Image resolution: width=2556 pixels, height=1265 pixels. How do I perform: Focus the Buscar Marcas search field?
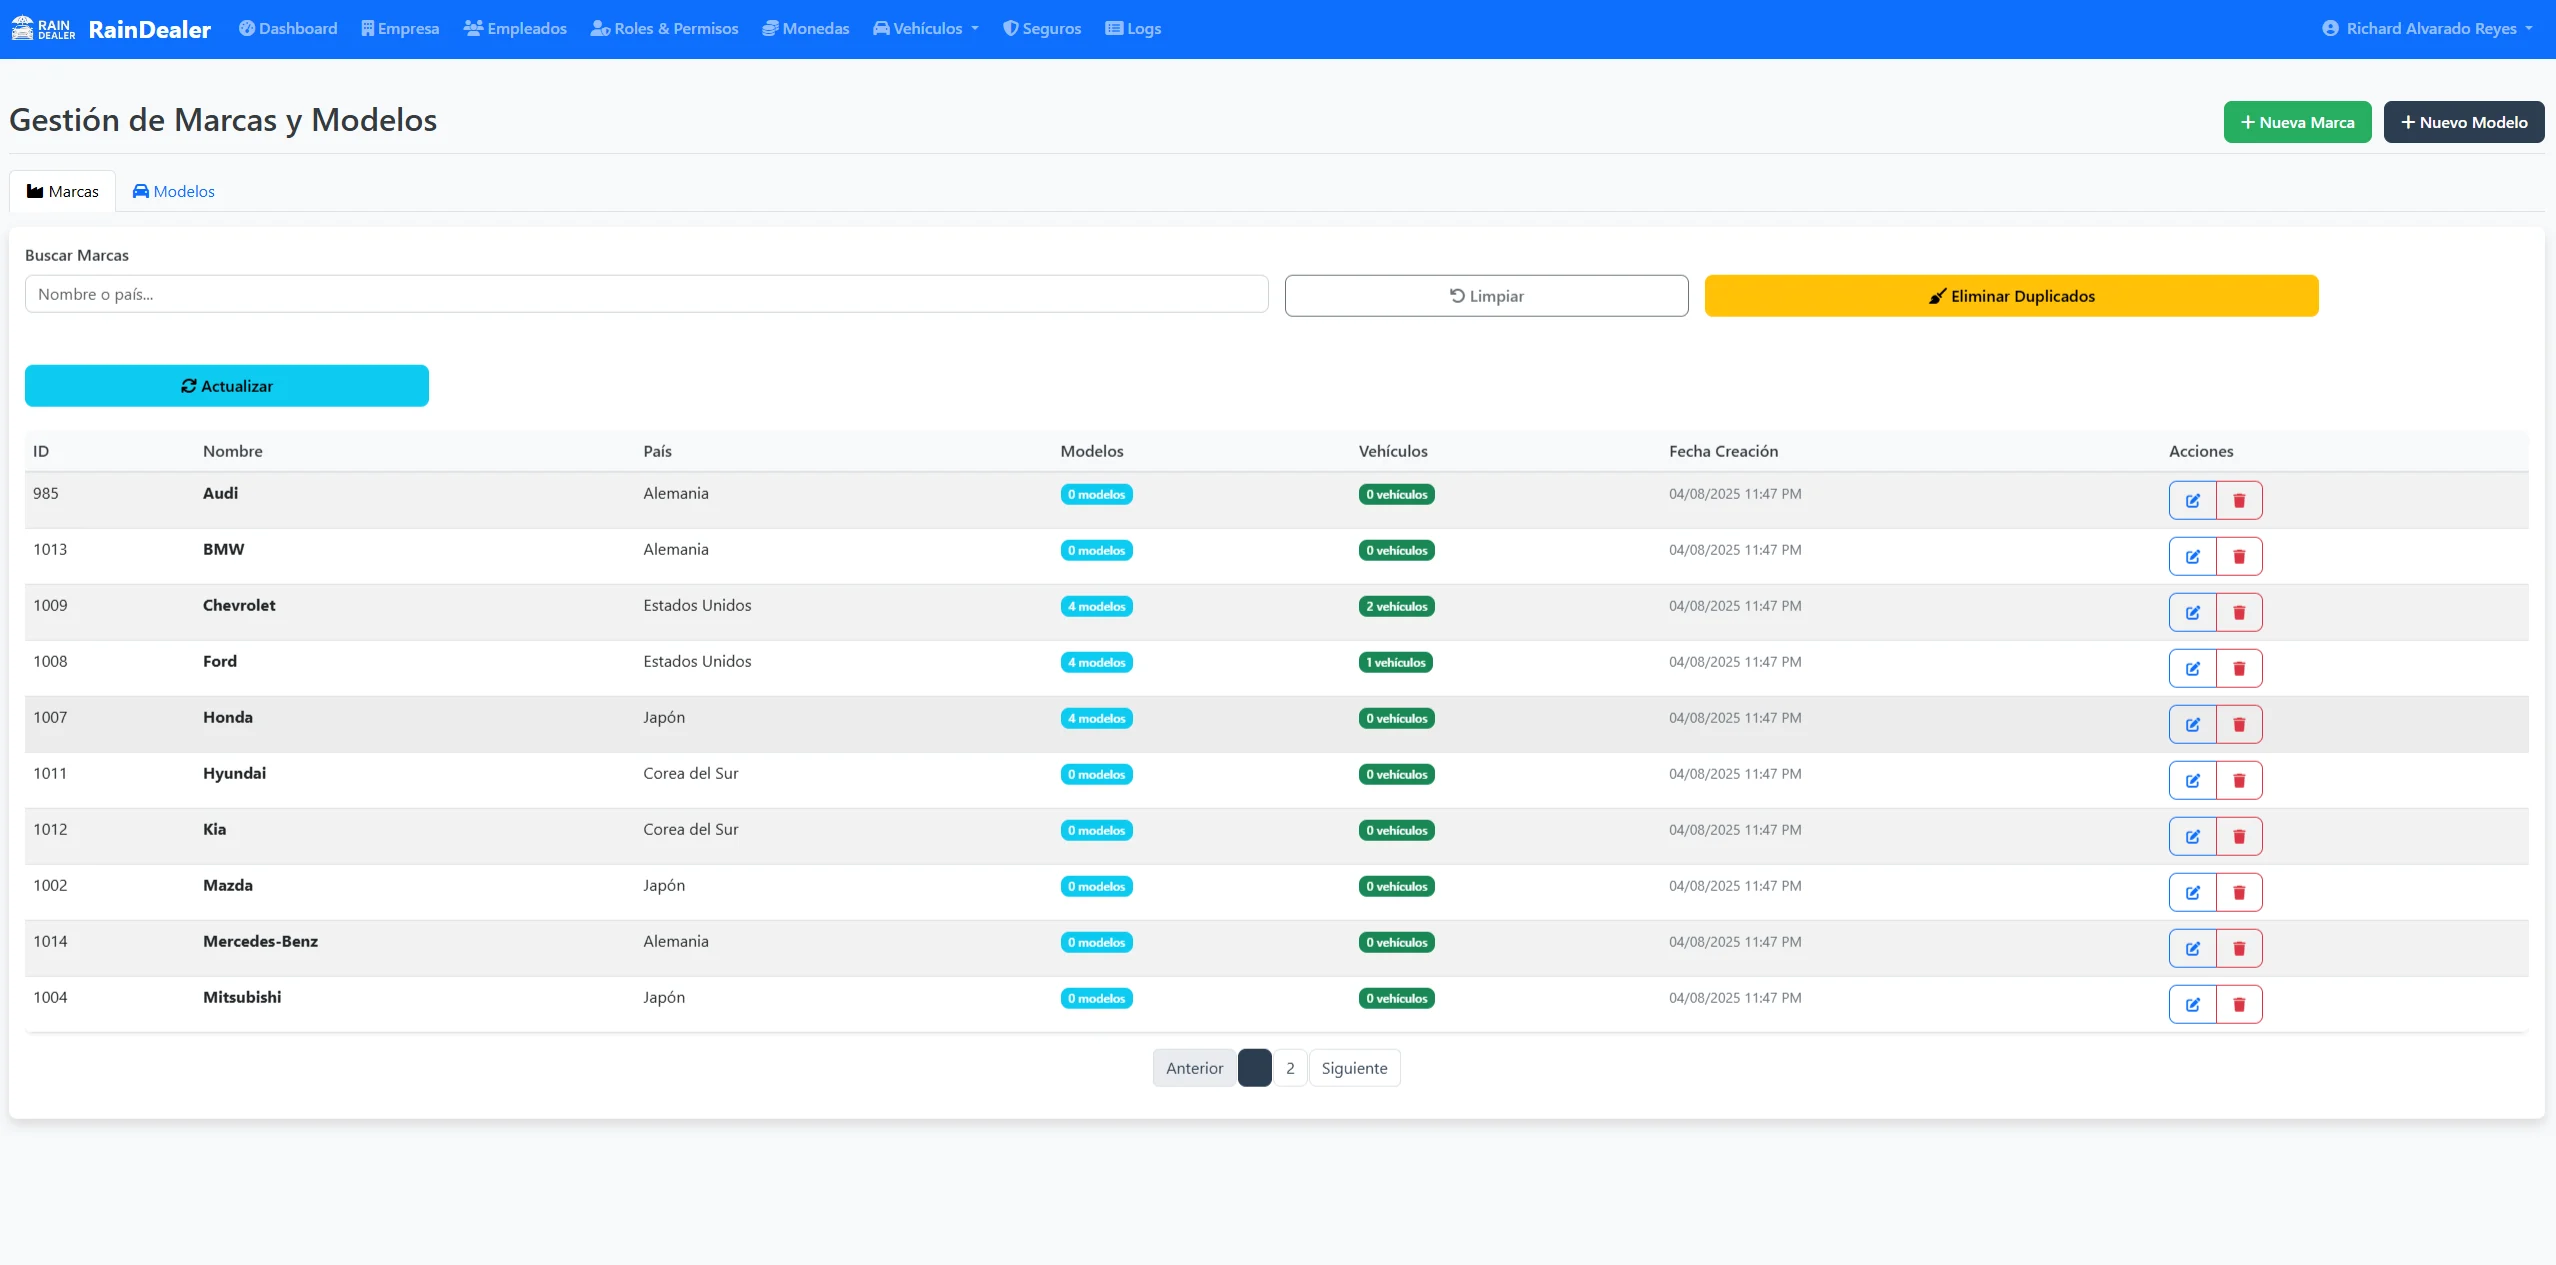[x=646, y=294]
